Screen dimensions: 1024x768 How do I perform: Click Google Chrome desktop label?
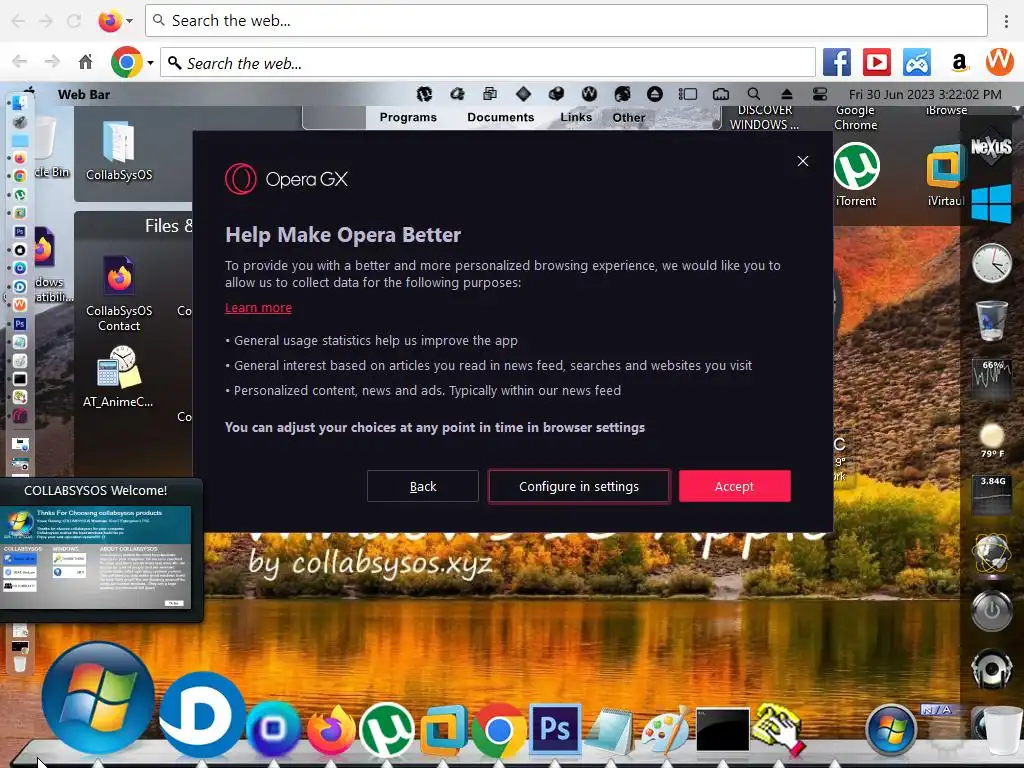855,118
